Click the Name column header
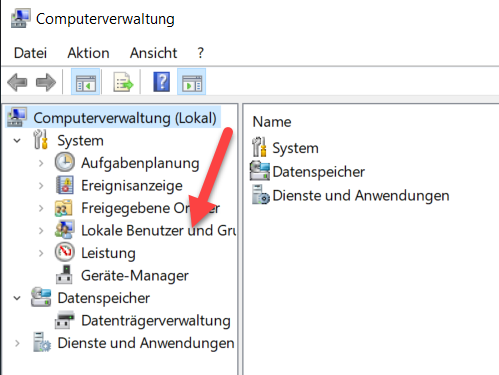This screenshot has height=375, width=499. point(272,122)
